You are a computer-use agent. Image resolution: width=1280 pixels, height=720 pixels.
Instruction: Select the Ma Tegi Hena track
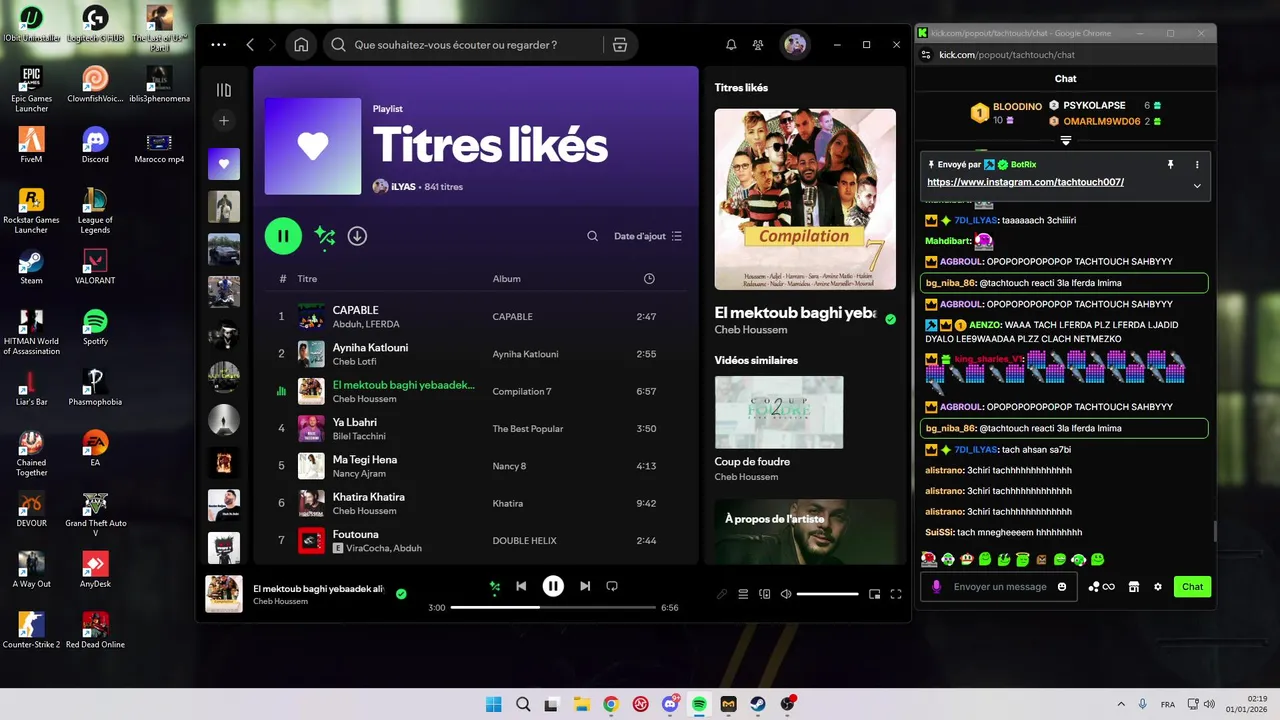click(x=365, y=460)
